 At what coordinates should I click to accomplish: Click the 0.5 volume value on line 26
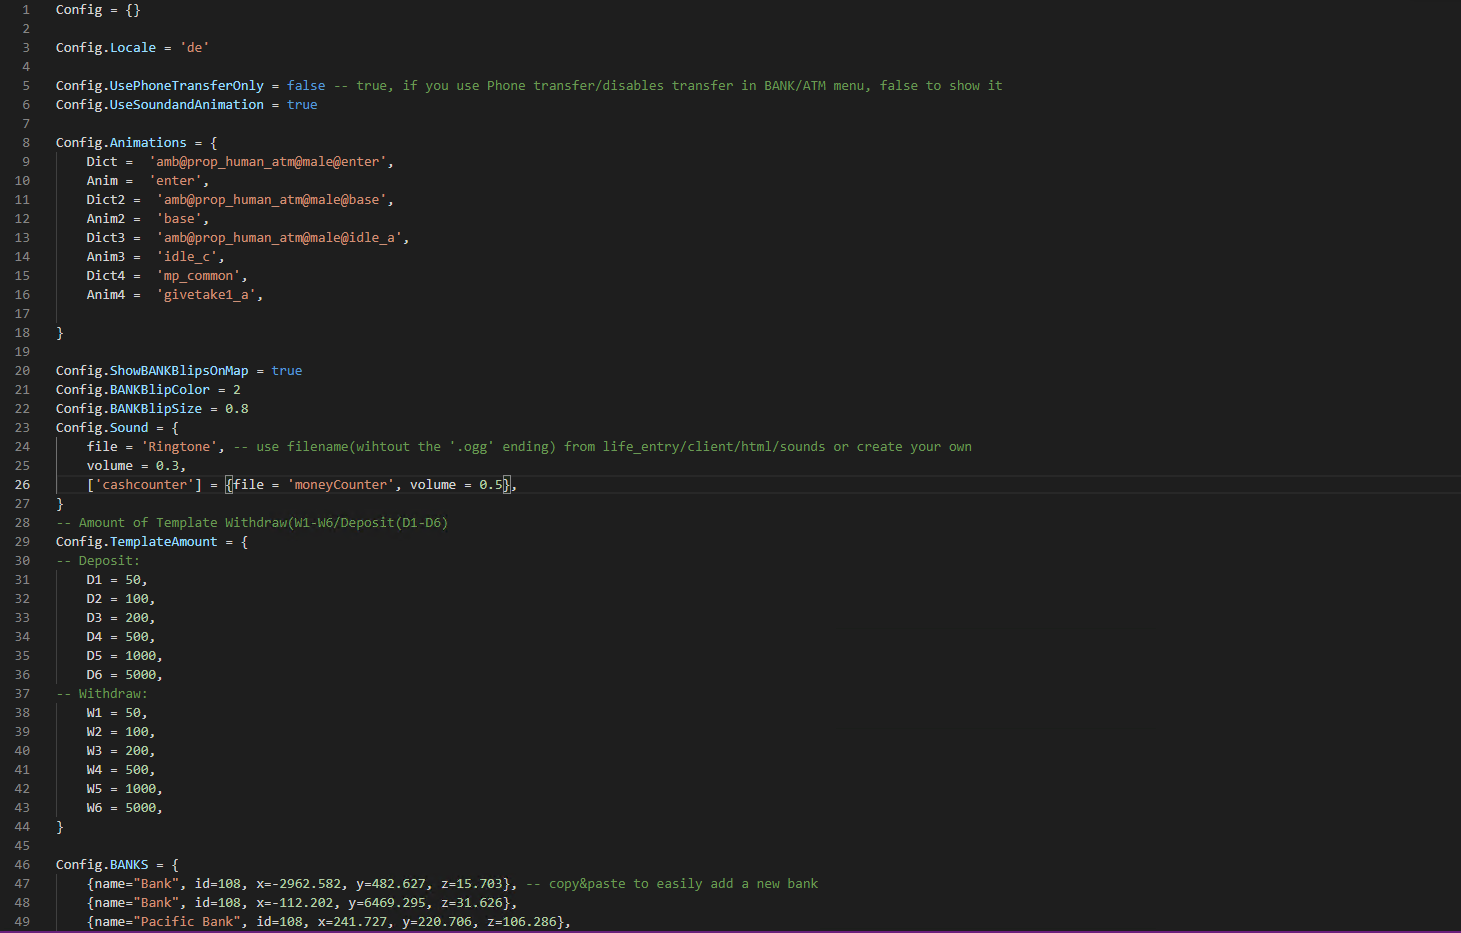pos(490,485)
